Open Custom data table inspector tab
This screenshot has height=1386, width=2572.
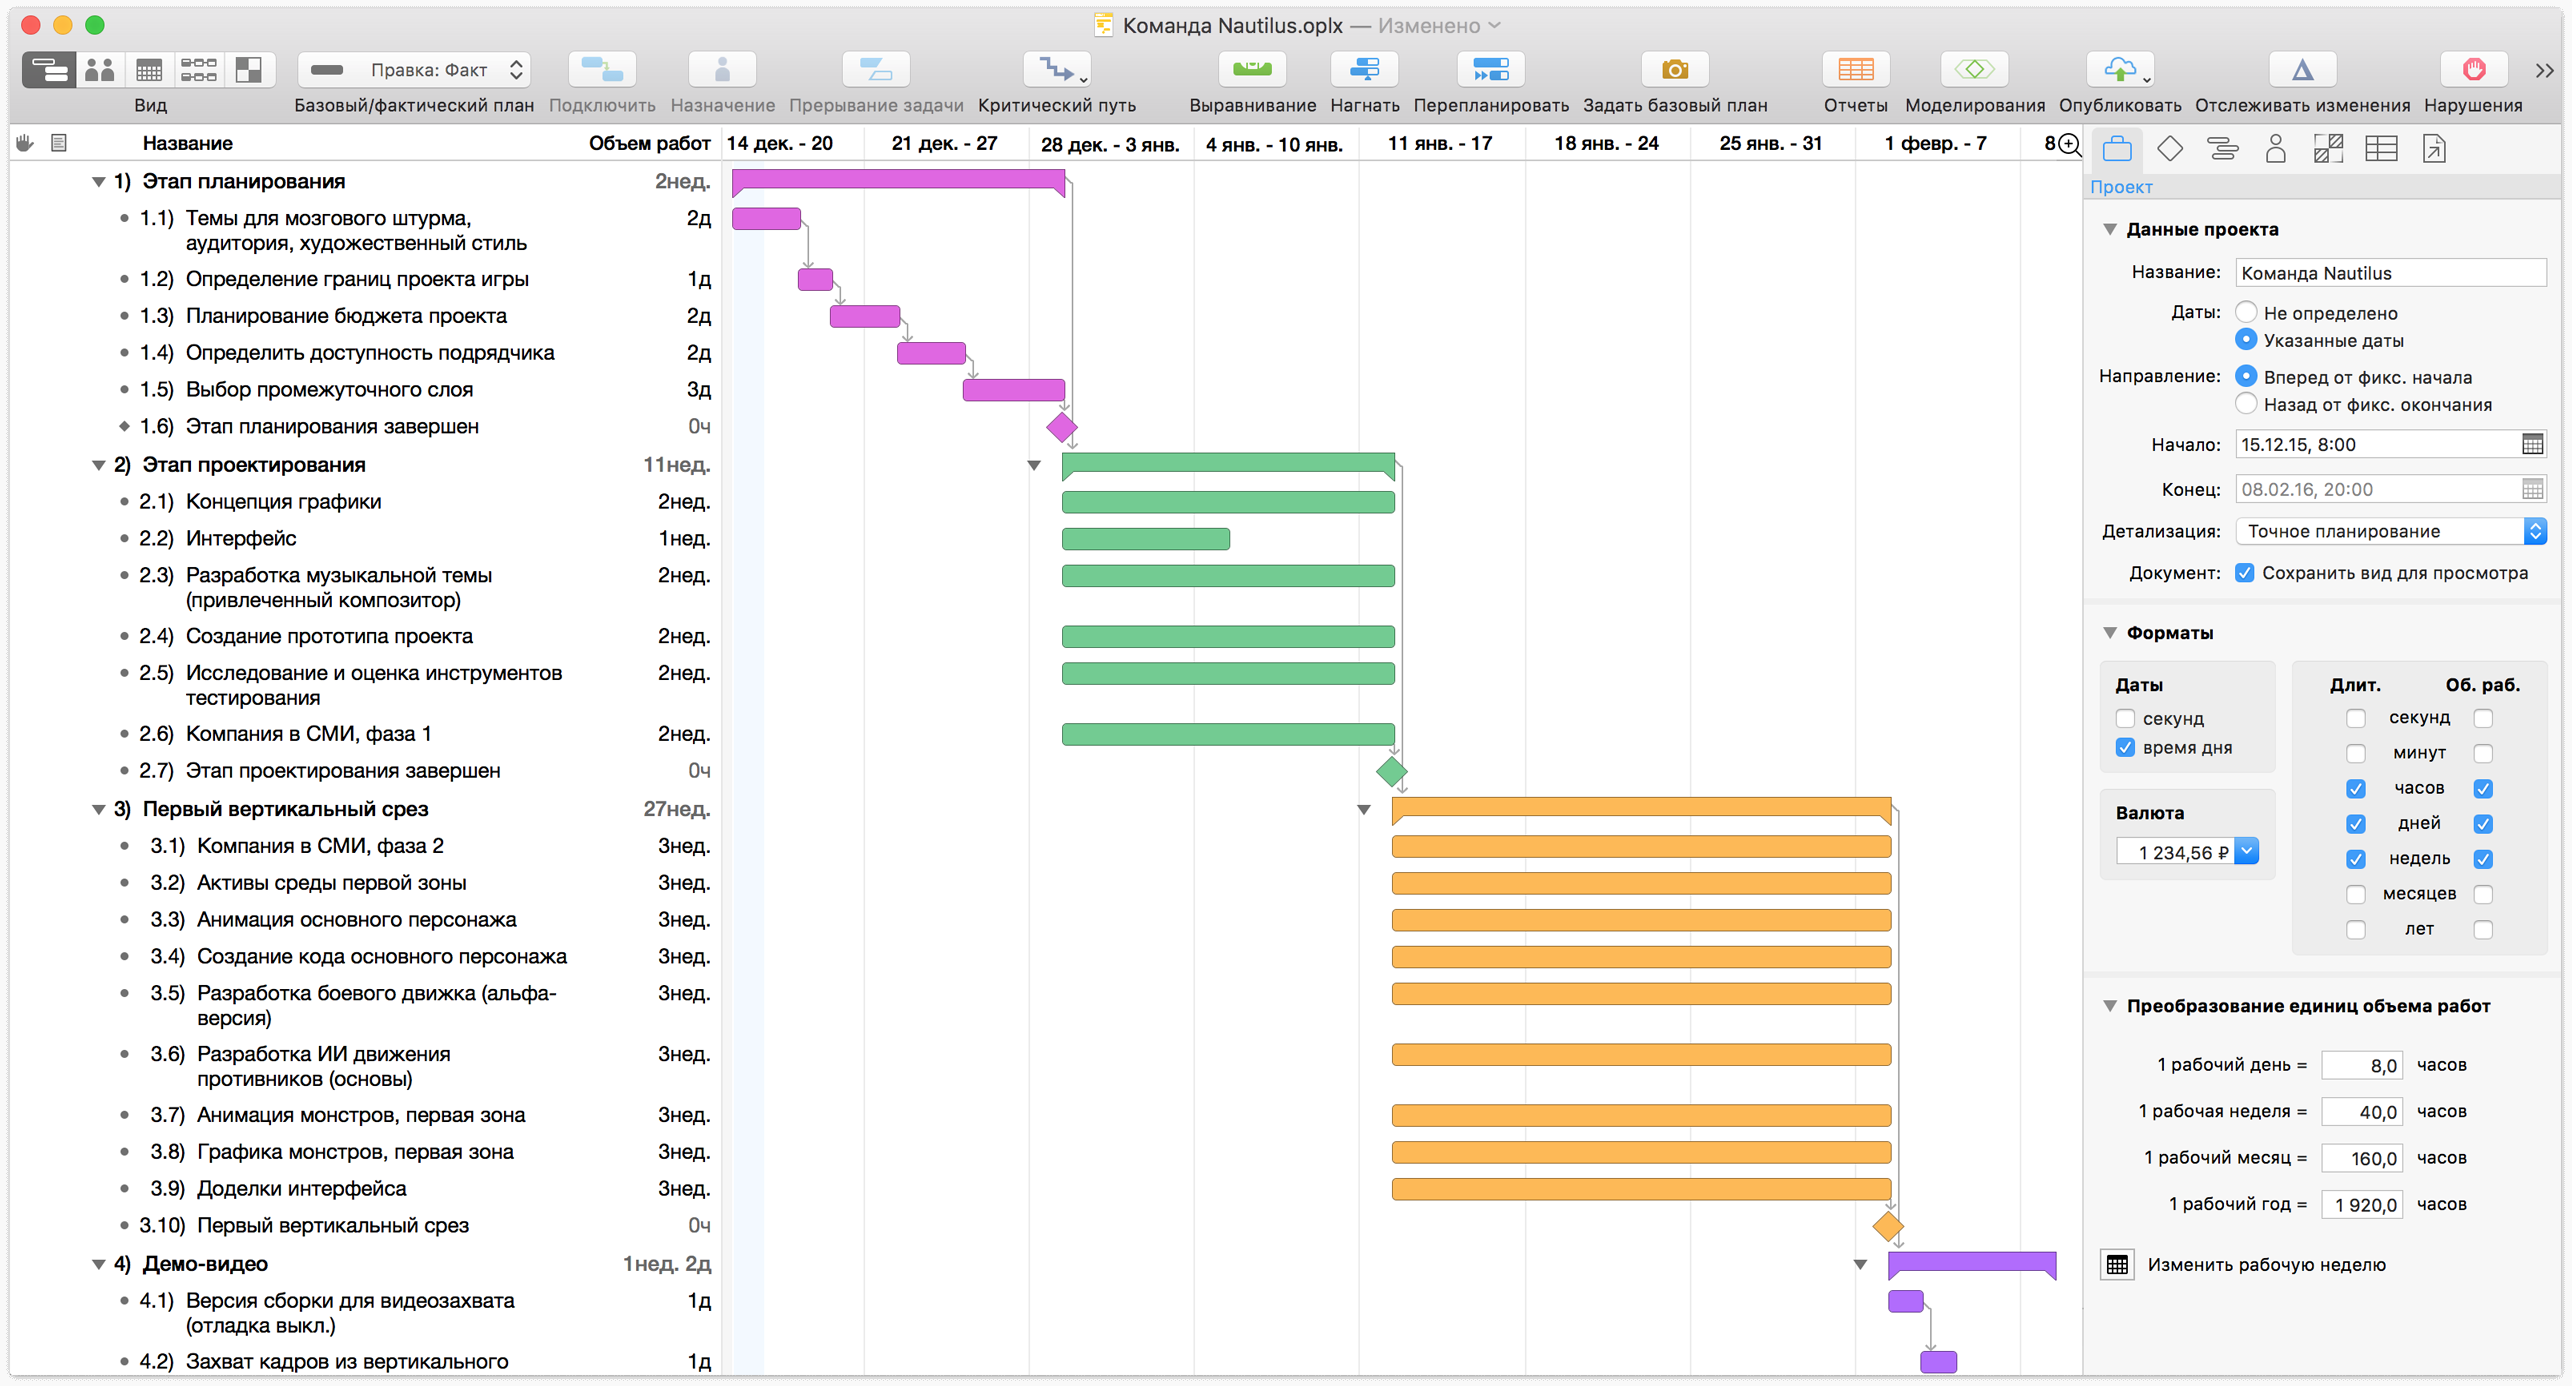[x=2382, y=150]
